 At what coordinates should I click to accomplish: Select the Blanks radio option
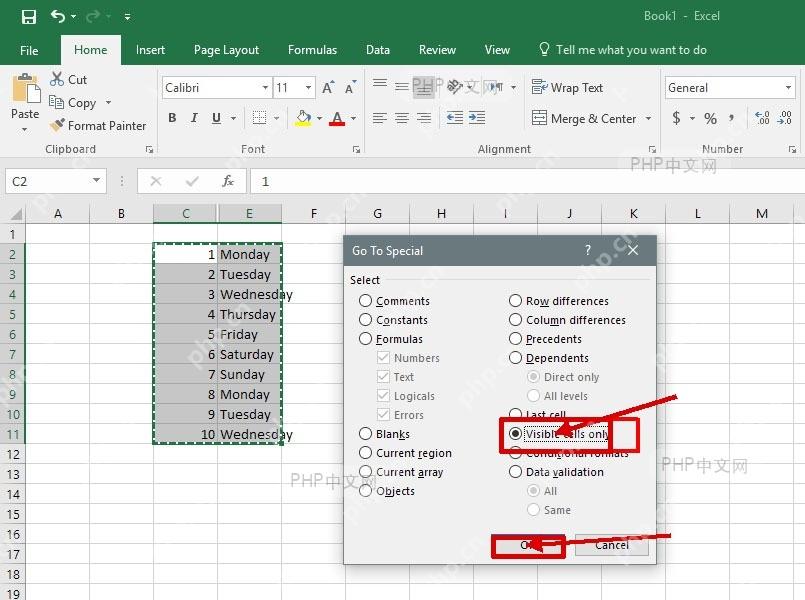pos(365,434)
